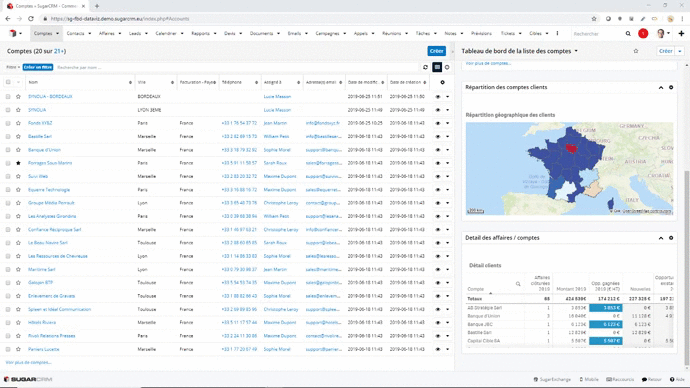Open the activity stream view icon
This screenshot has height=388, width=690.
pos(447,67)
